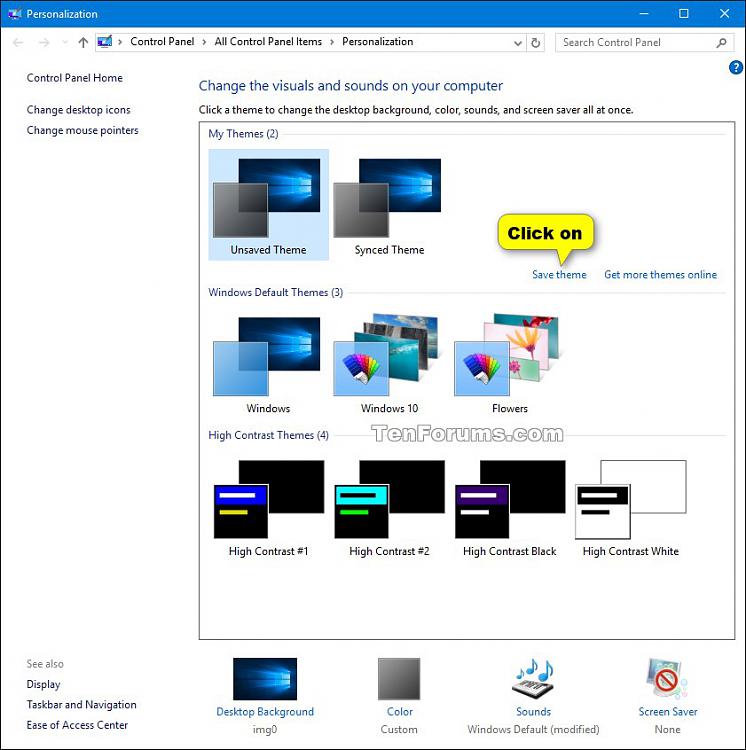Image resolution: width=746 pixels, height=750 pixels.
Task: Open Get more themes online link
Action: tap(660, 275)
